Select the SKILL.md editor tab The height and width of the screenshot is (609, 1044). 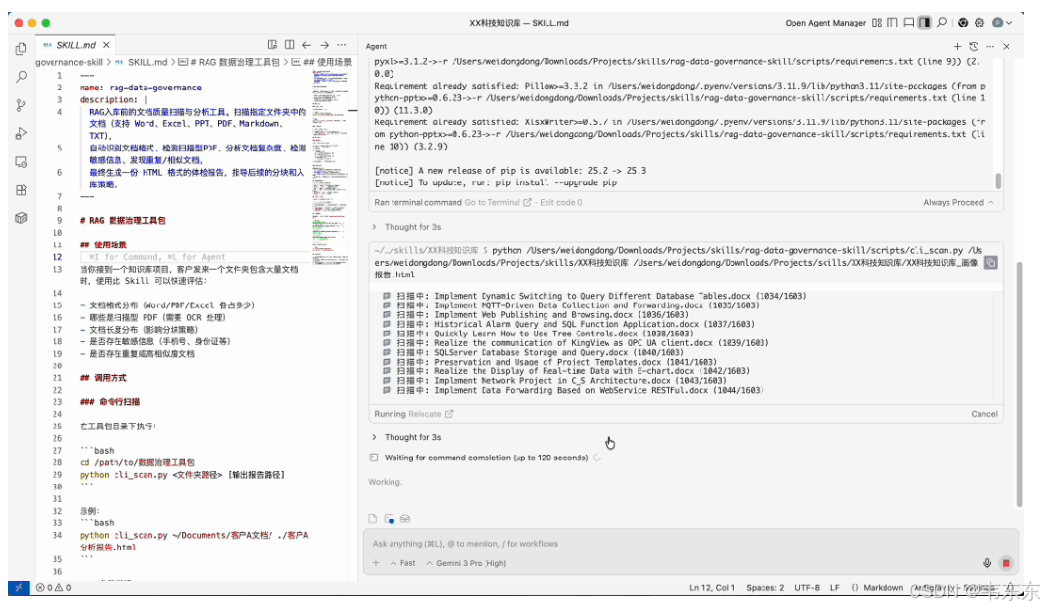(x=75, y=45)
